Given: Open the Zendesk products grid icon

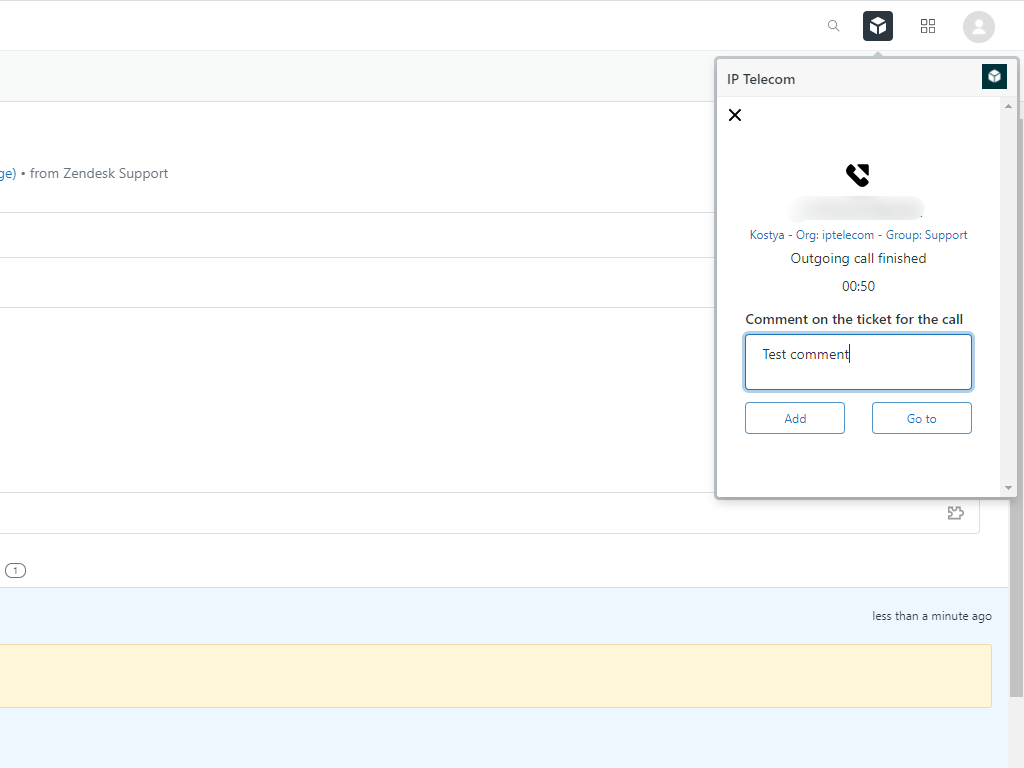Looking at the screenshot, I should (x=928, y=26).
